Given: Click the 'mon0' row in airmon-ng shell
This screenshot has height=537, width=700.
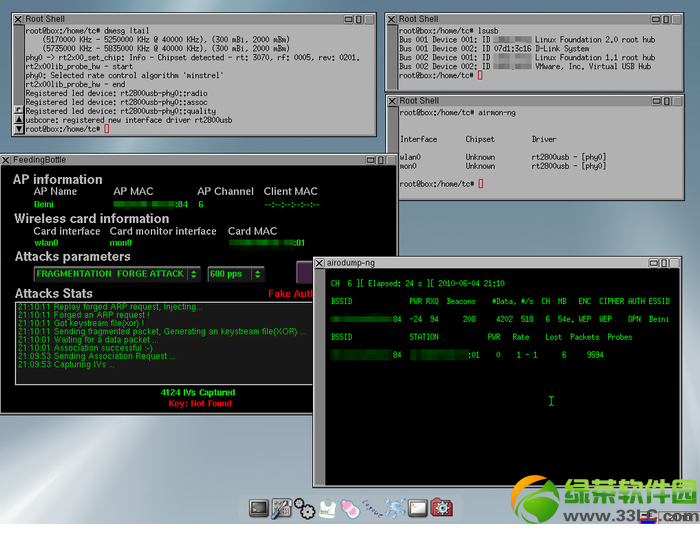Looking at the screenshot, I should pyautogui.click(x=503, y=166).
